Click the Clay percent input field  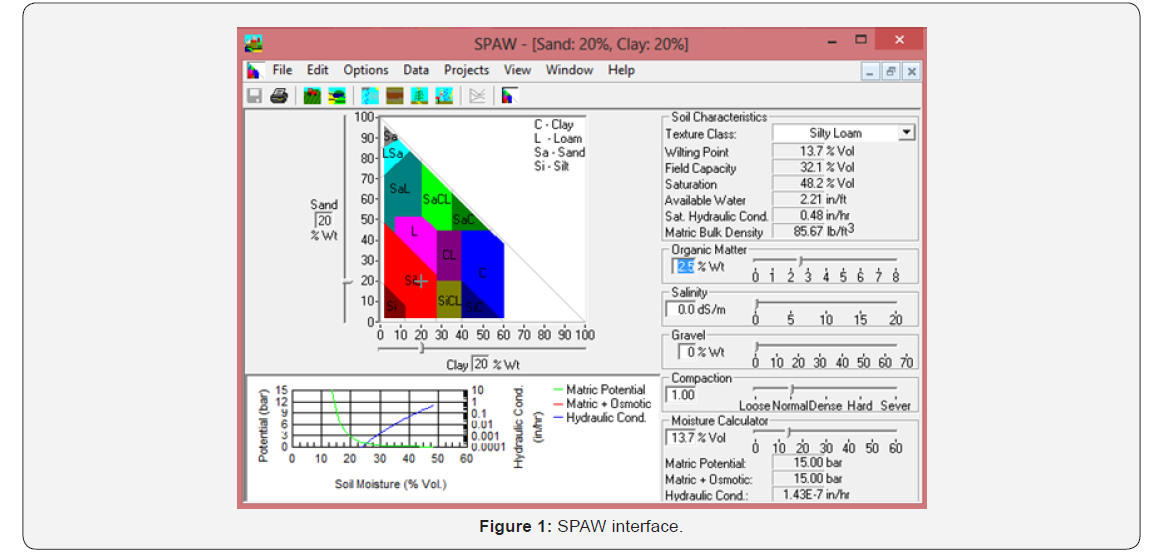(480, 364)
